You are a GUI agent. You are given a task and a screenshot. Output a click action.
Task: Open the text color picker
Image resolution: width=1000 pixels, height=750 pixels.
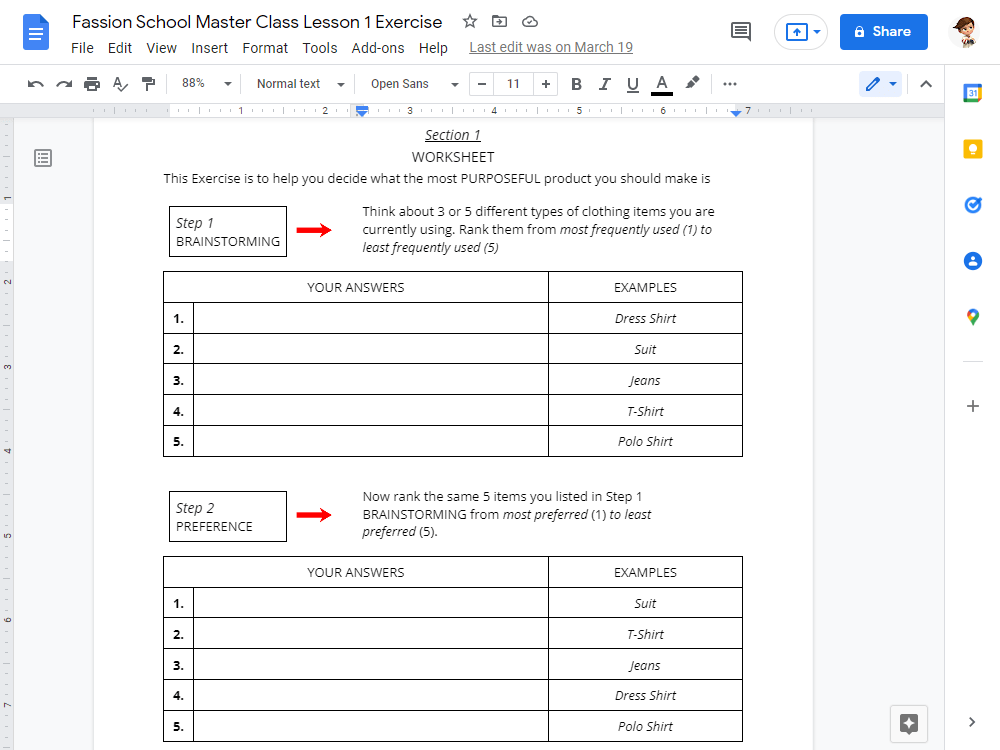(662, 84)
